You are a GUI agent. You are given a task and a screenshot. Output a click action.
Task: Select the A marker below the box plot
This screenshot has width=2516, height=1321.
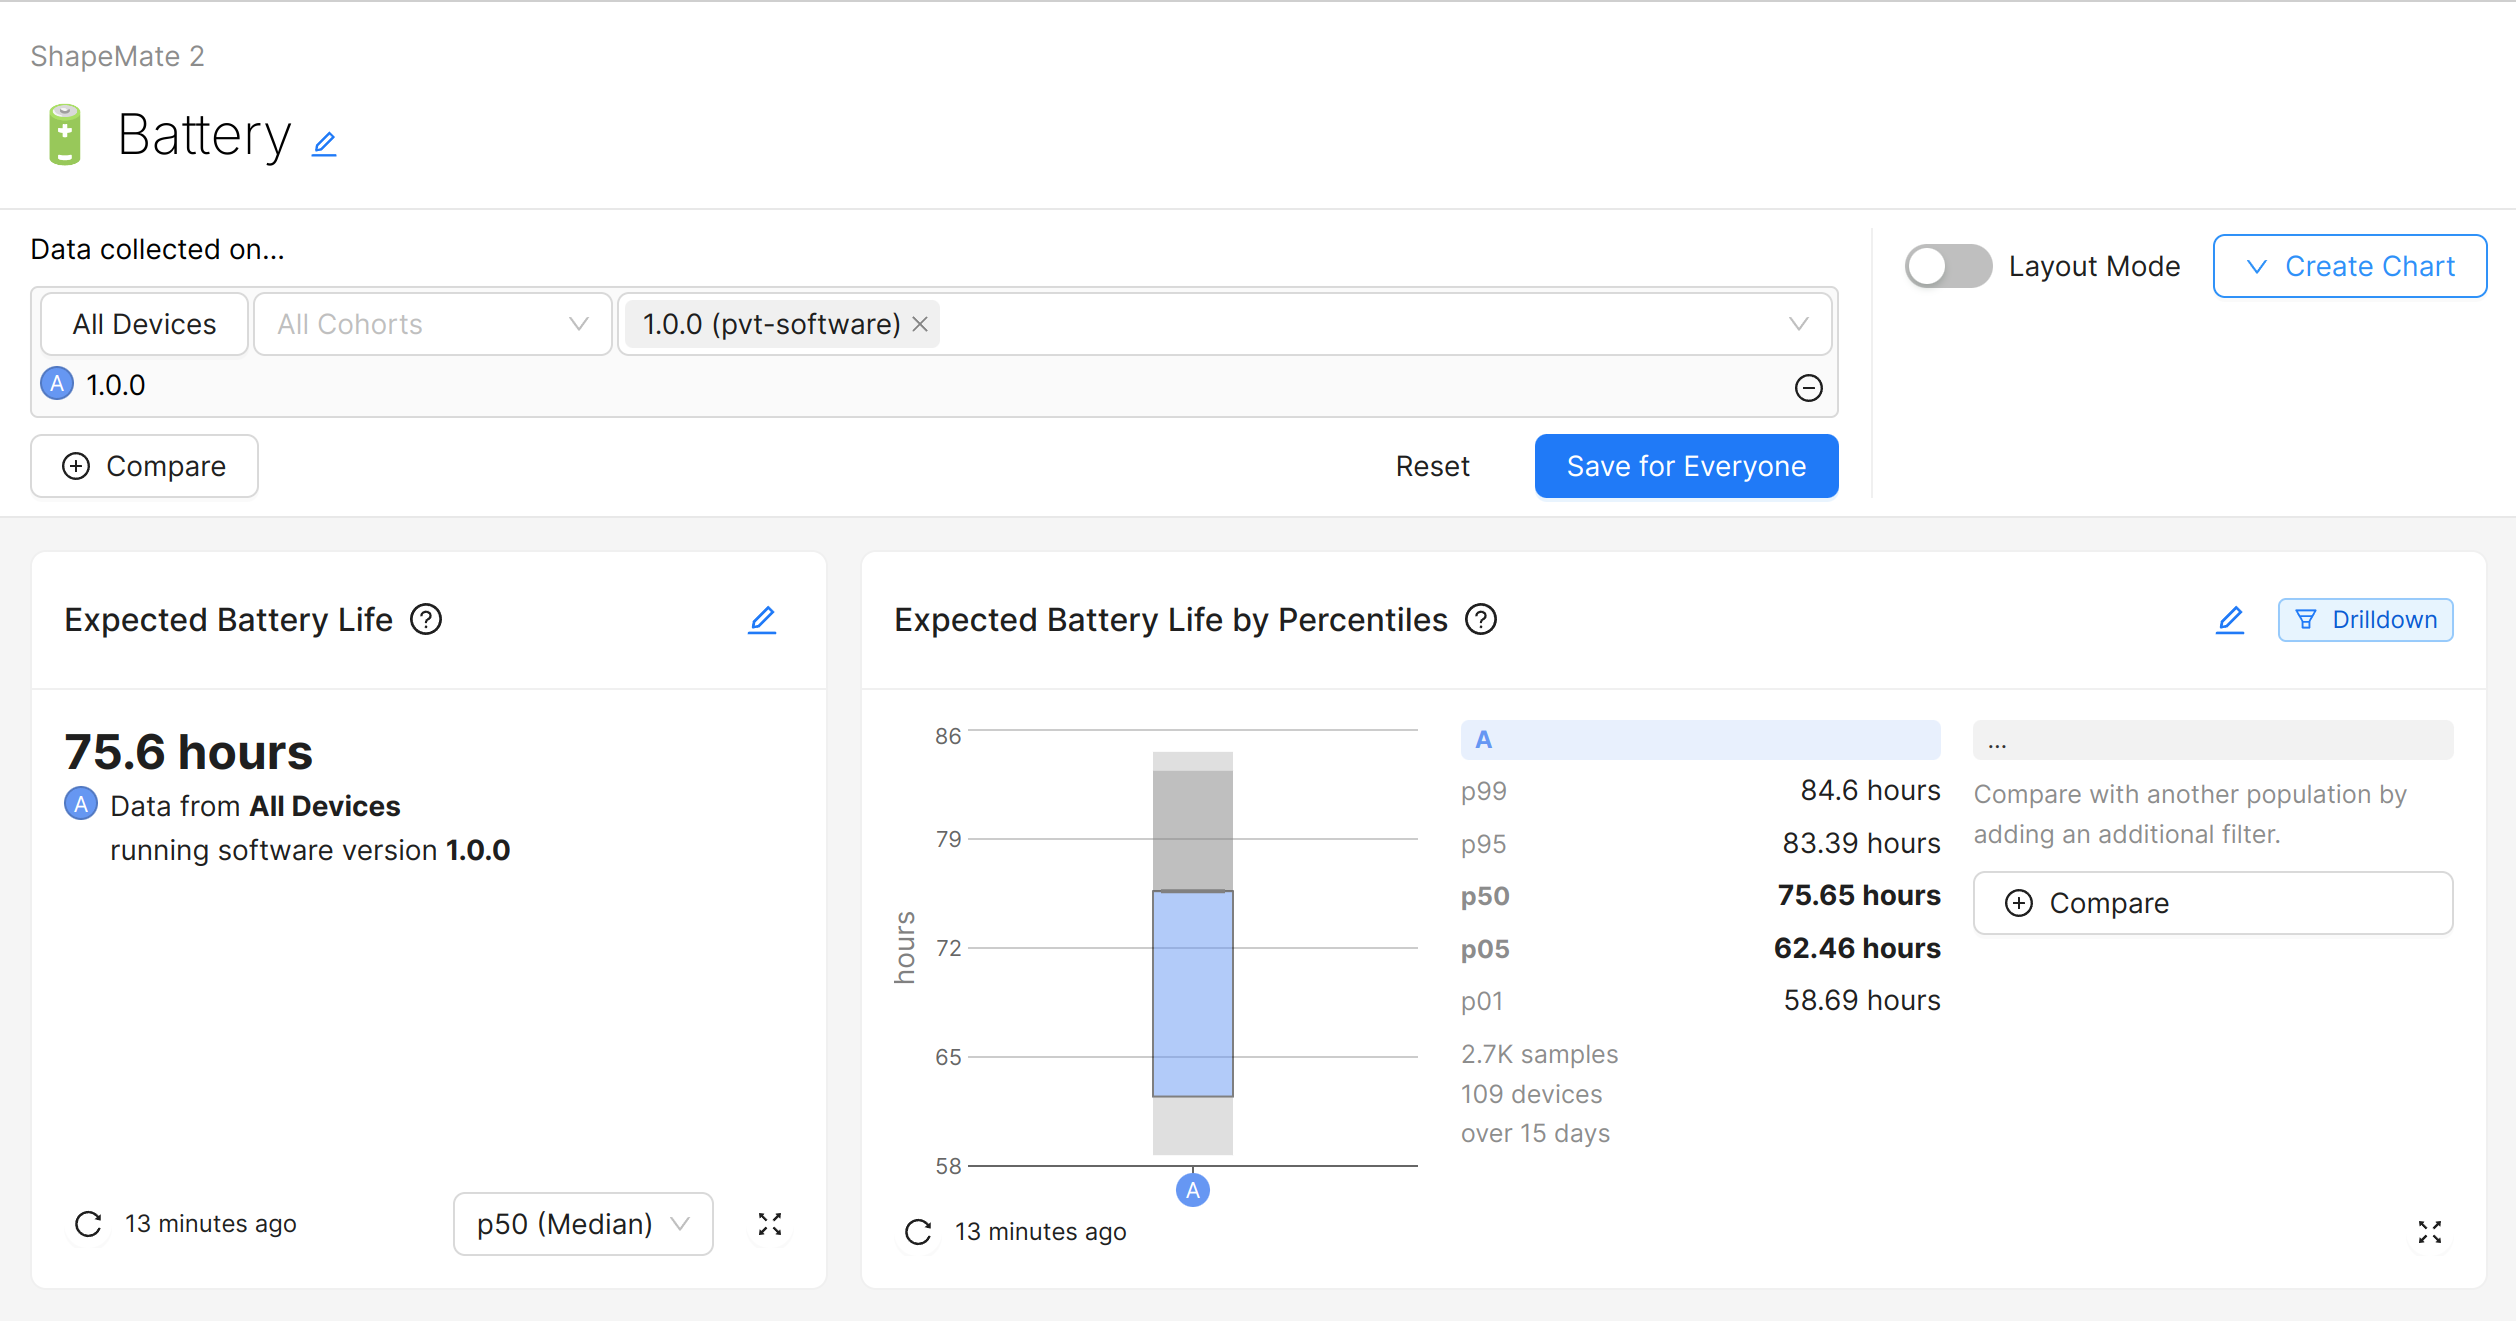[x=1192, y=1189]
